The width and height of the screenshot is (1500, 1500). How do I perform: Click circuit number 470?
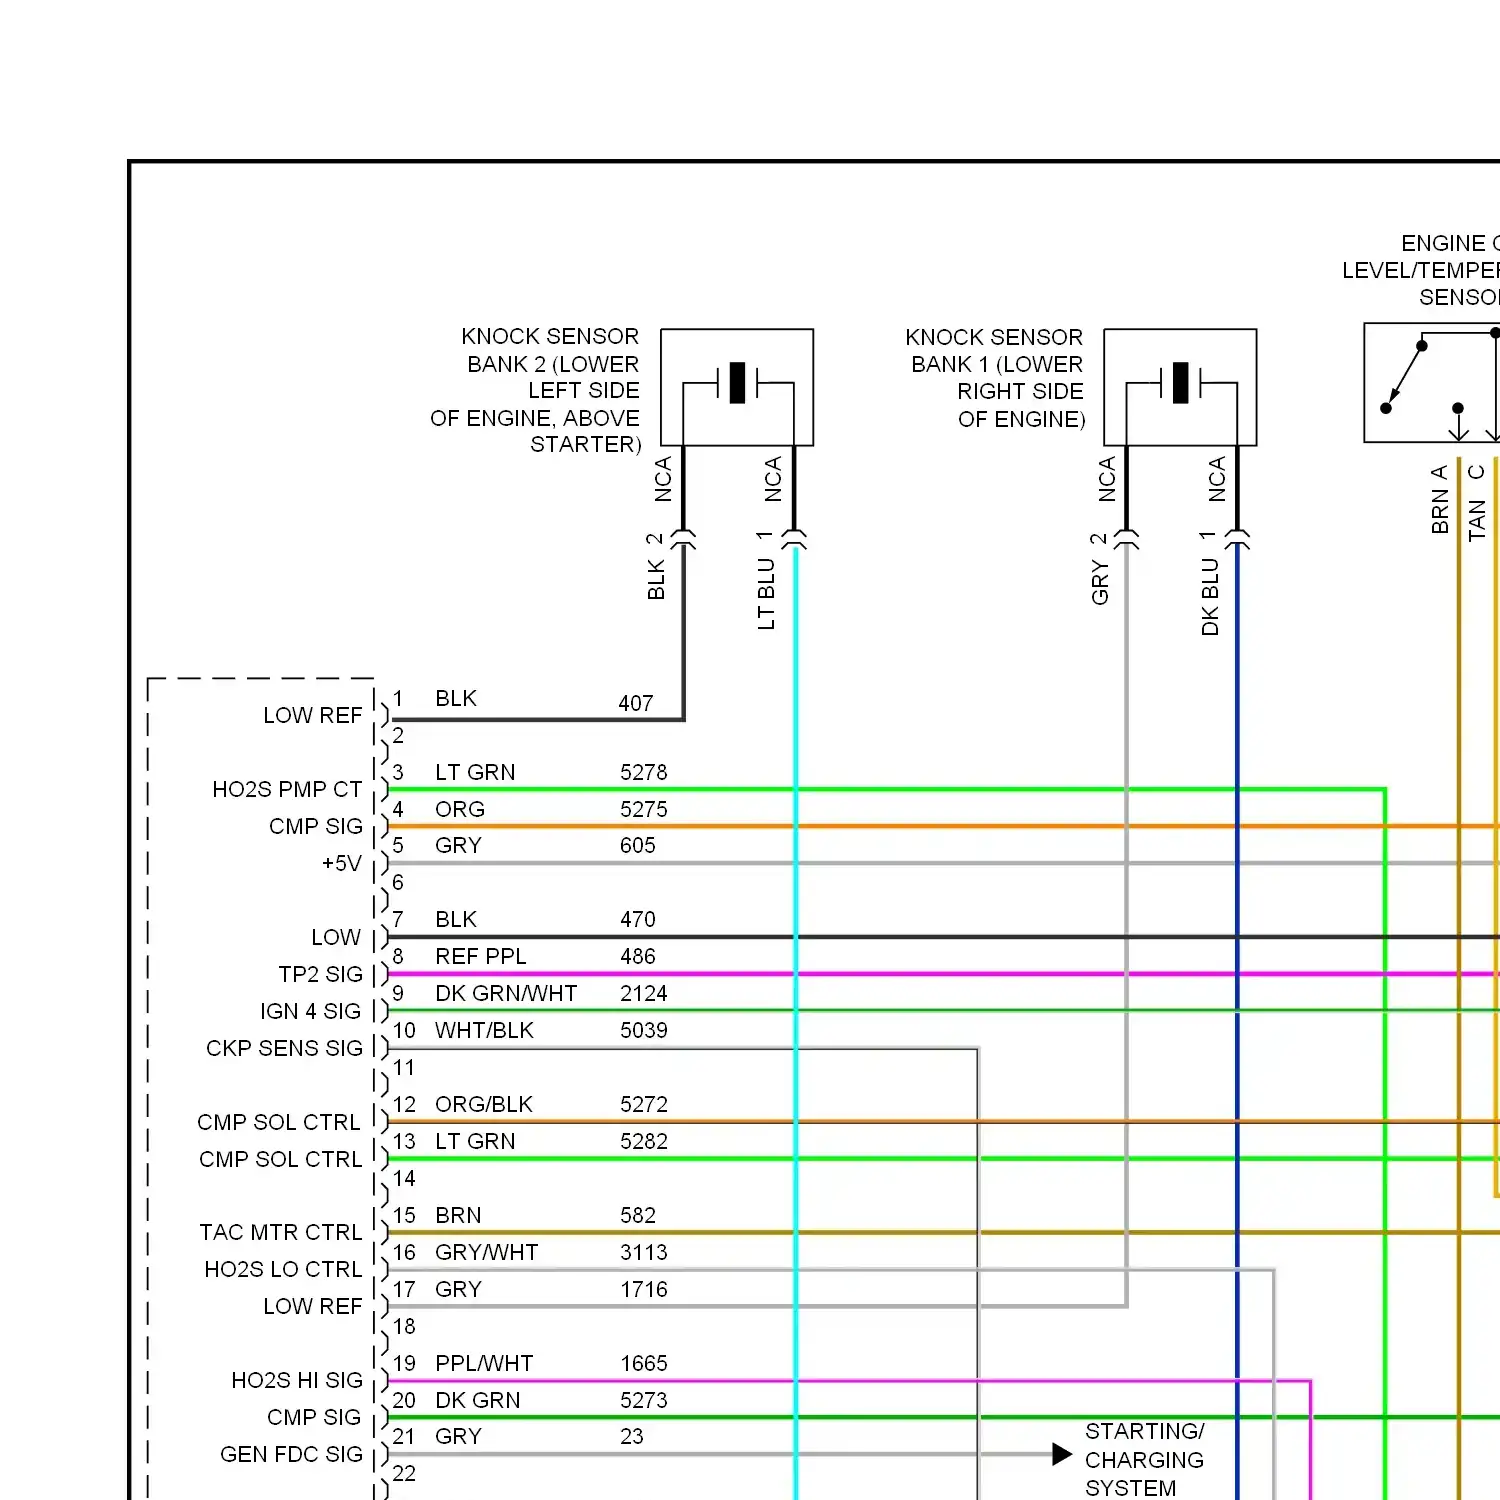637,920
